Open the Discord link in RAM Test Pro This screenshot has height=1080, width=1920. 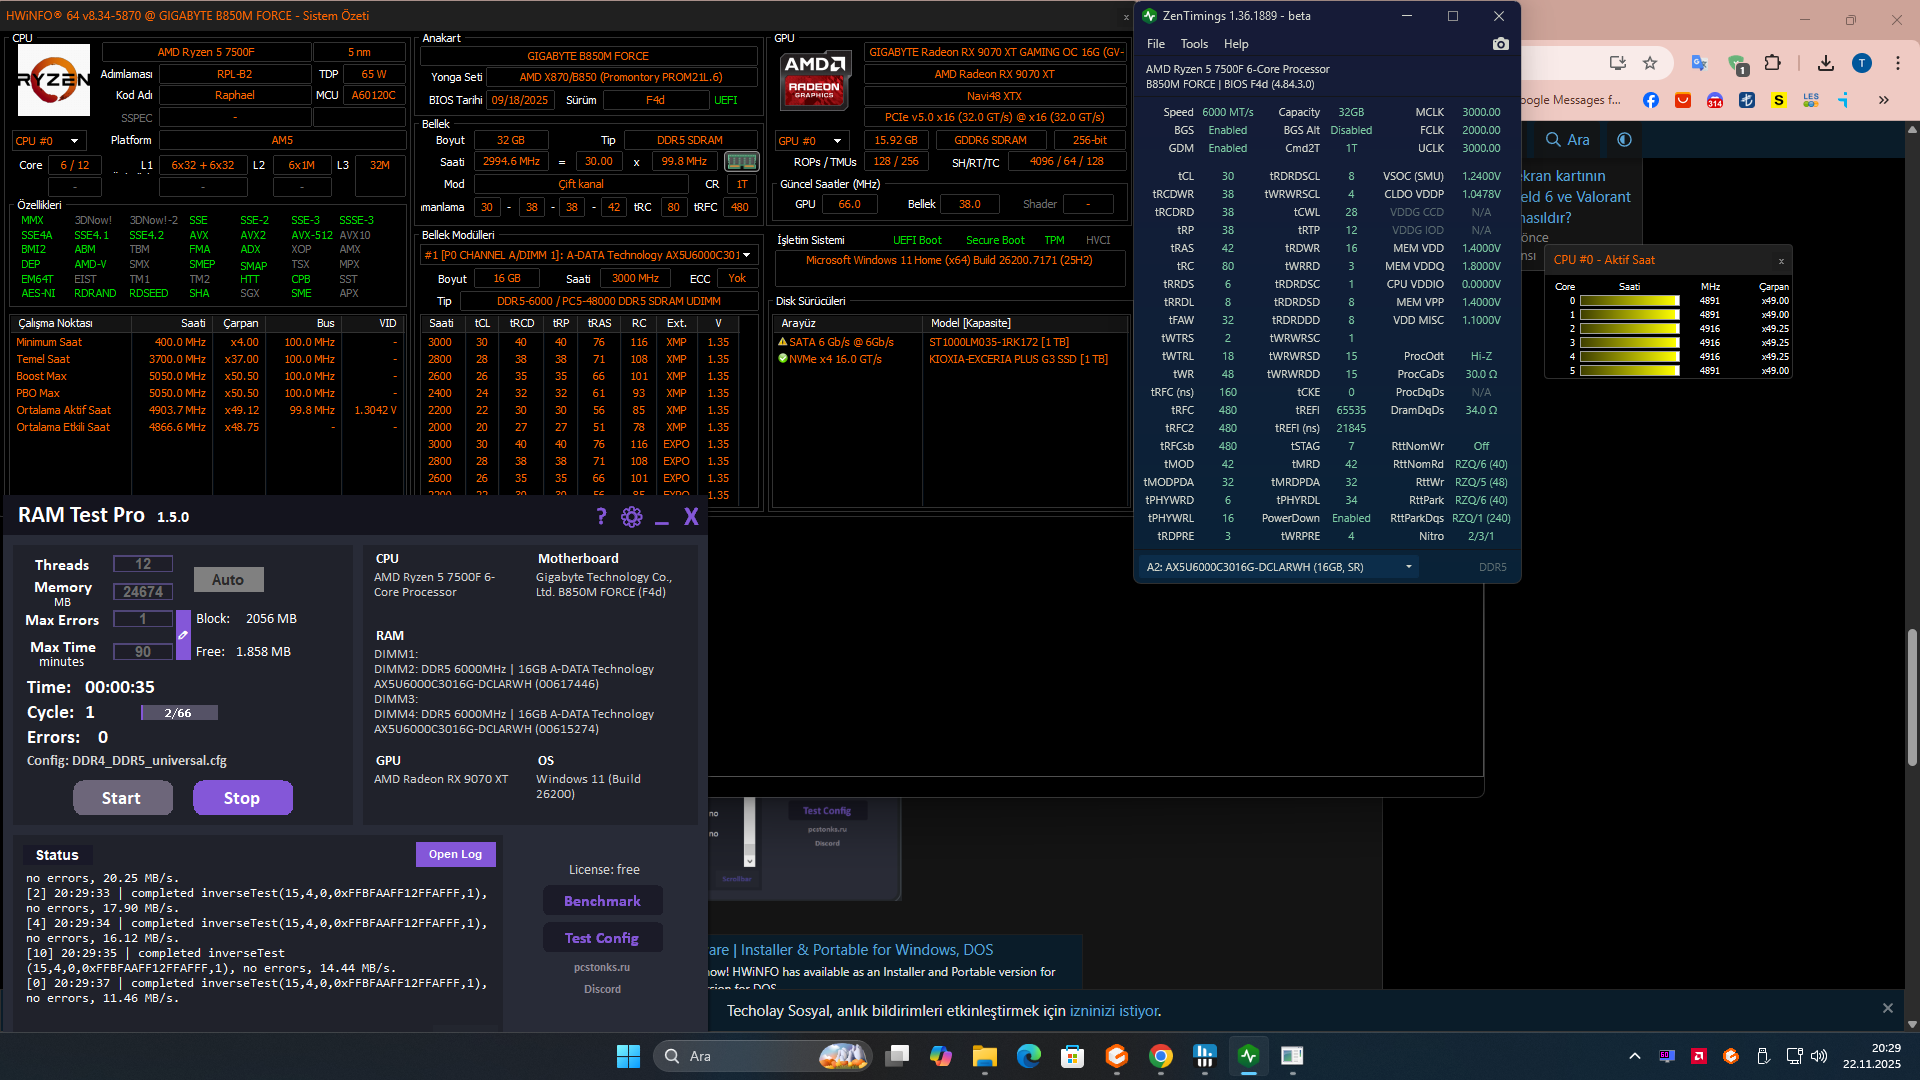click(x=603, y=990)
